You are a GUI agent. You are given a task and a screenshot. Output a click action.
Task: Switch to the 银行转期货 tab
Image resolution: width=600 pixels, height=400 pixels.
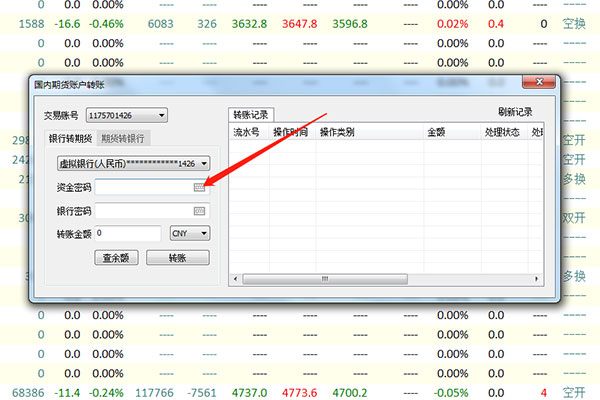(x=70, y=139)
